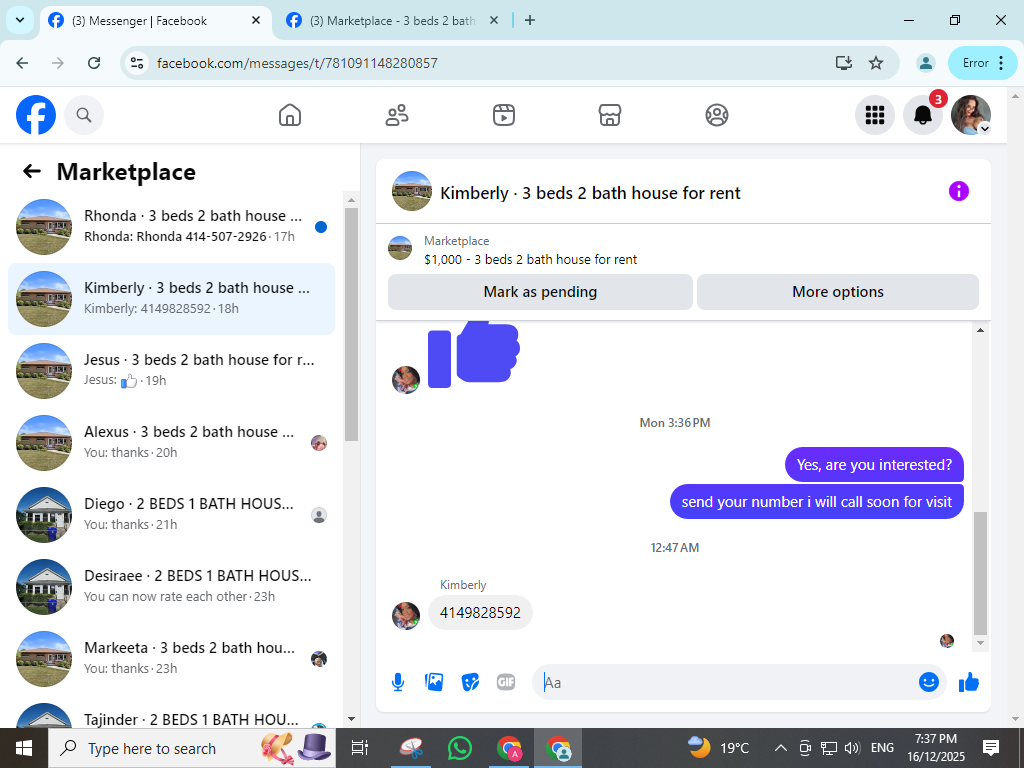Close the Marketplace browser tab
Viewport: 1024px width, 768px height.
point(494,21)
